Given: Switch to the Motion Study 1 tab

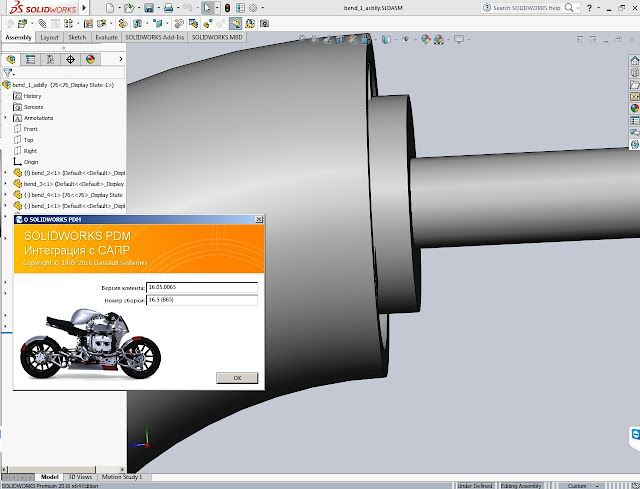Looking at the screenshot, I should coord(122,477).
